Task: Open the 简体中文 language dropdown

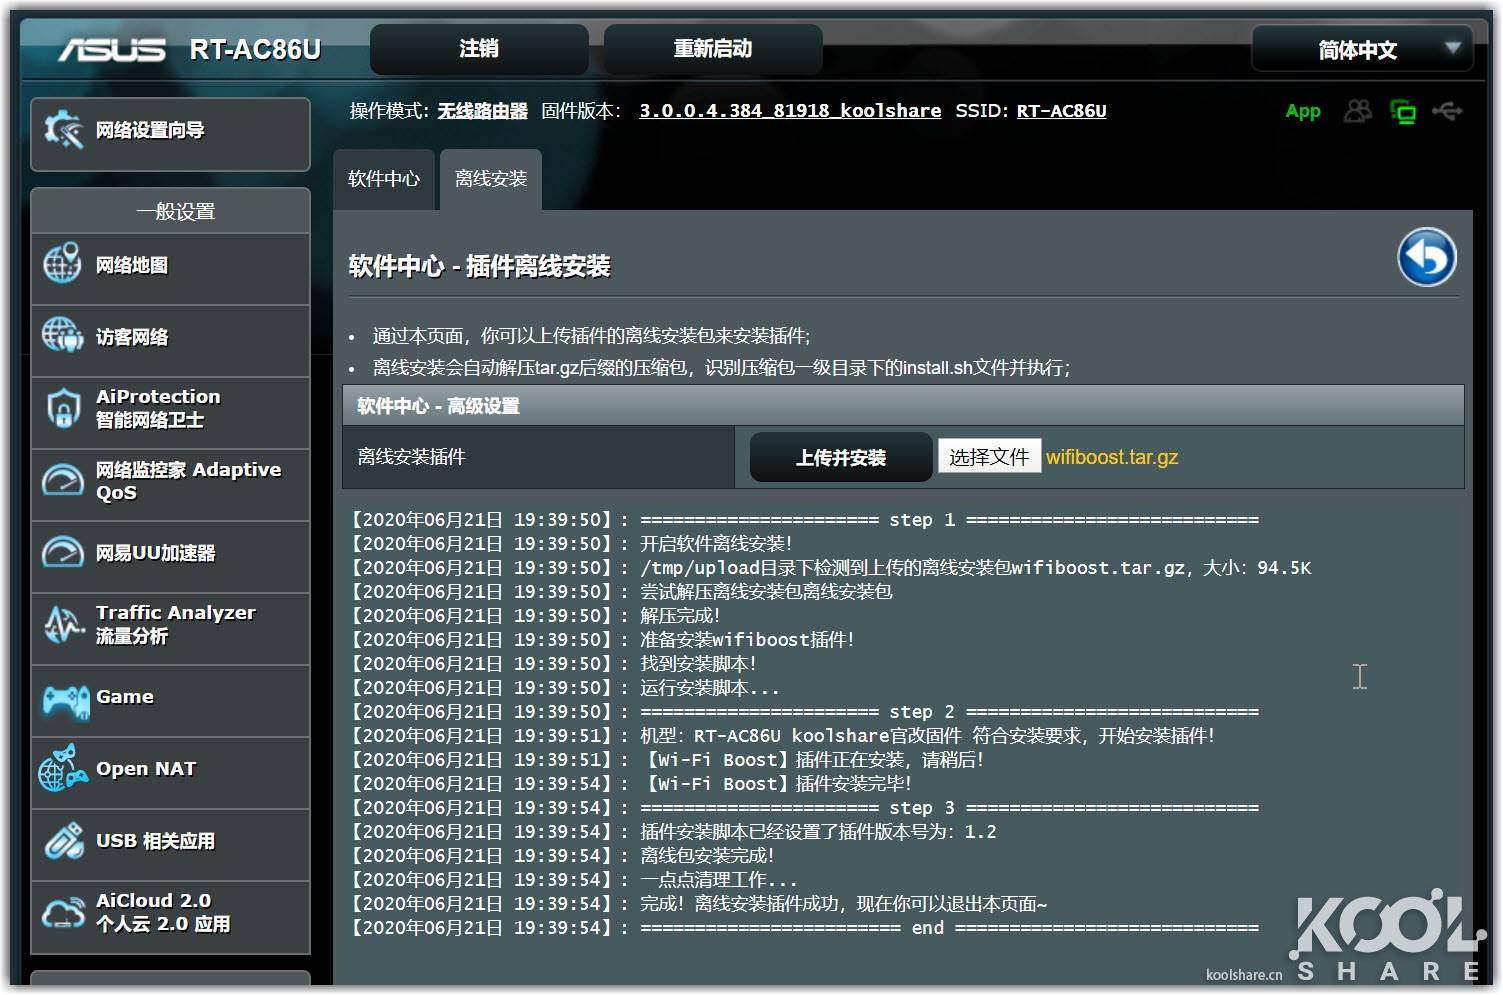Action: 1362,49
